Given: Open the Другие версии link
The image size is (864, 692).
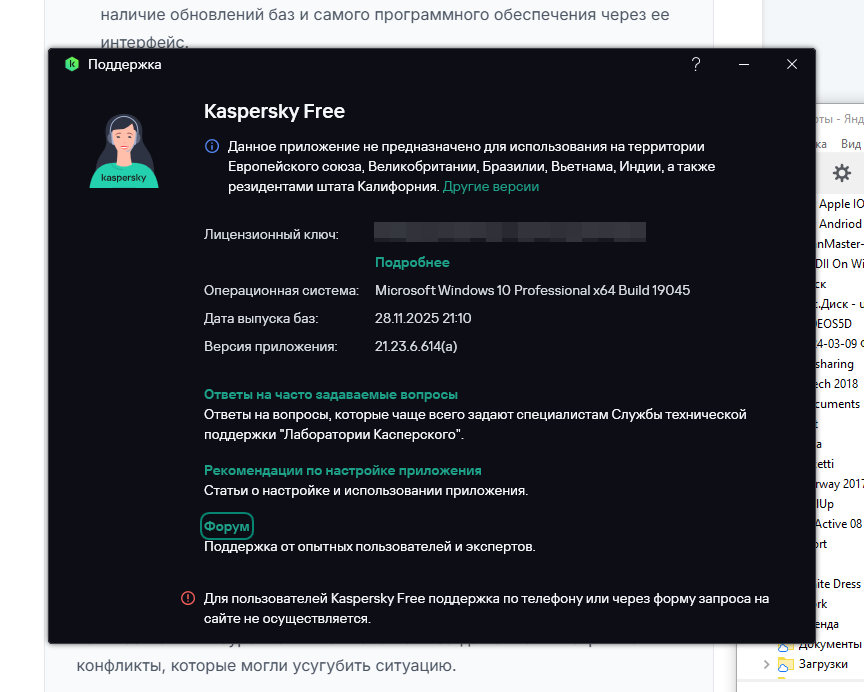Looking at the screenshot, I should pos(491,186).
